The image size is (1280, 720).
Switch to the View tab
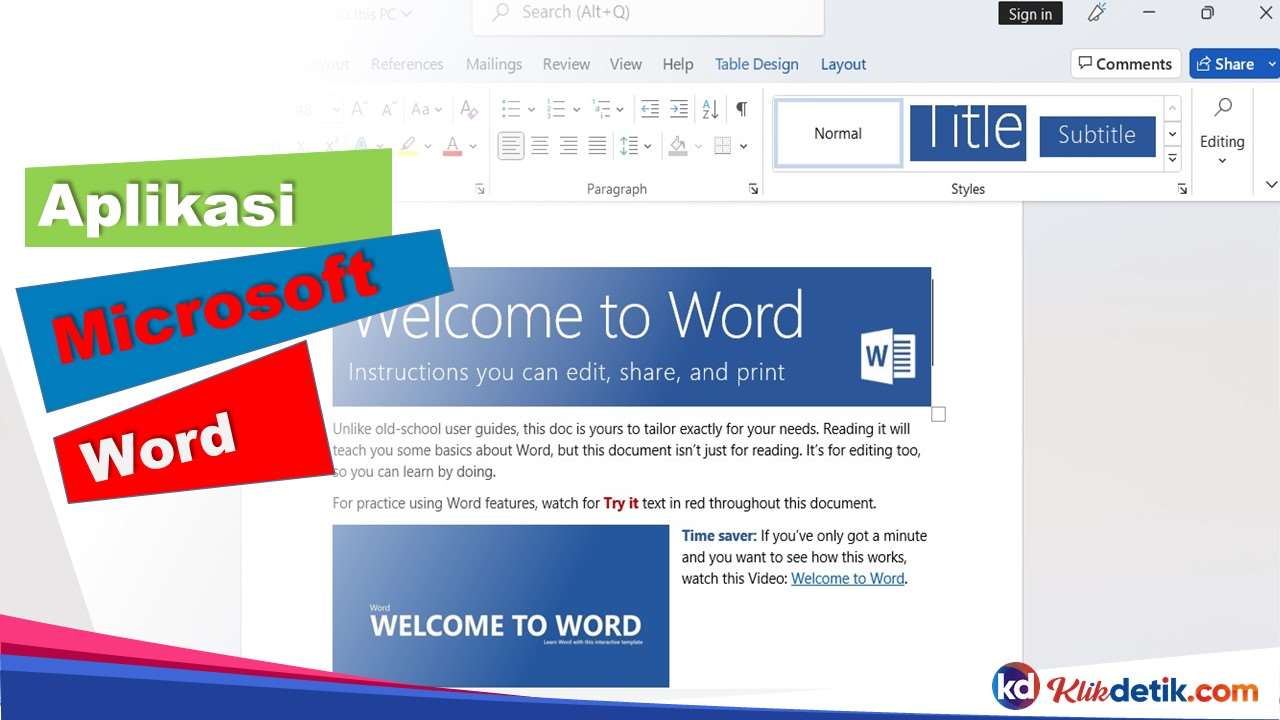tap(626, 64)
